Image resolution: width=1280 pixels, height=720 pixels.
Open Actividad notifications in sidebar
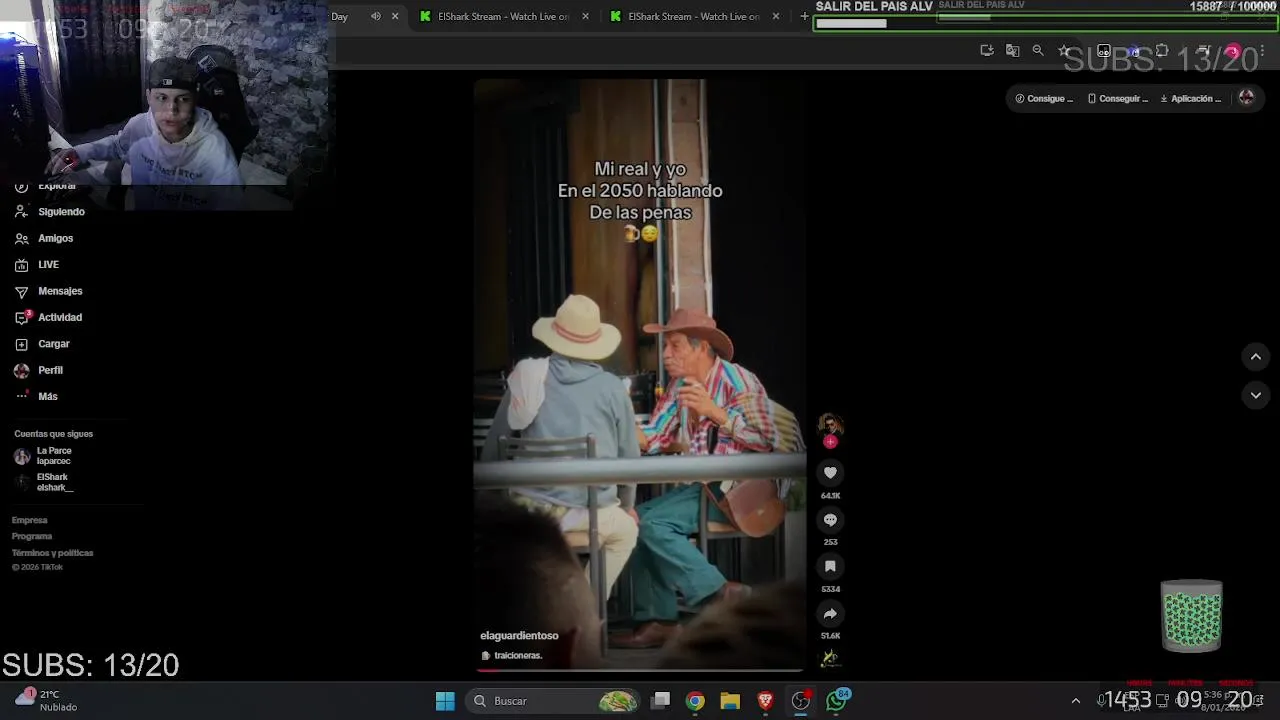(48, 317)
